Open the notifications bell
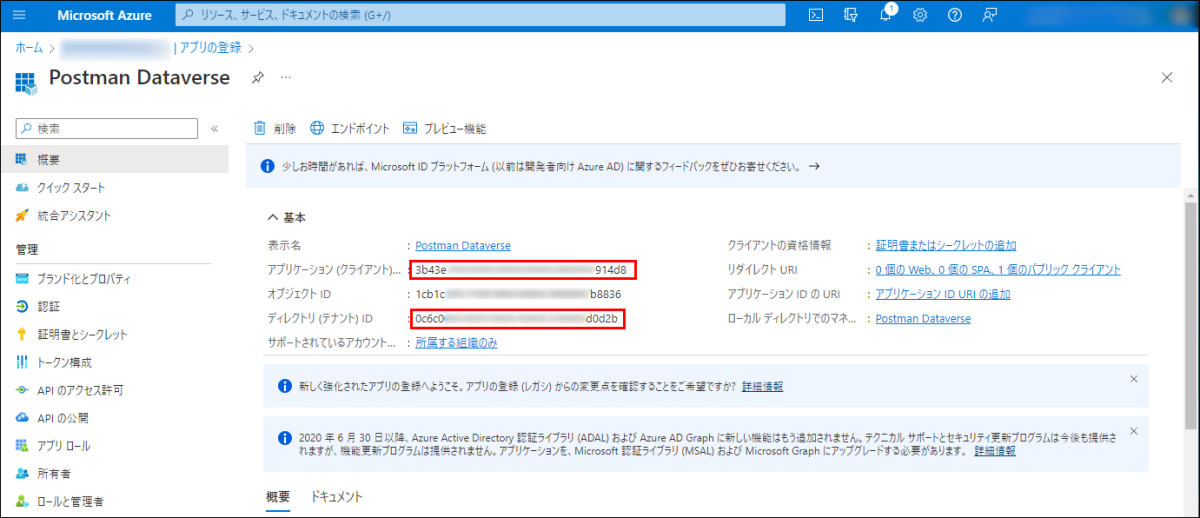This screenshot has width=1200, height=518. 886,14
